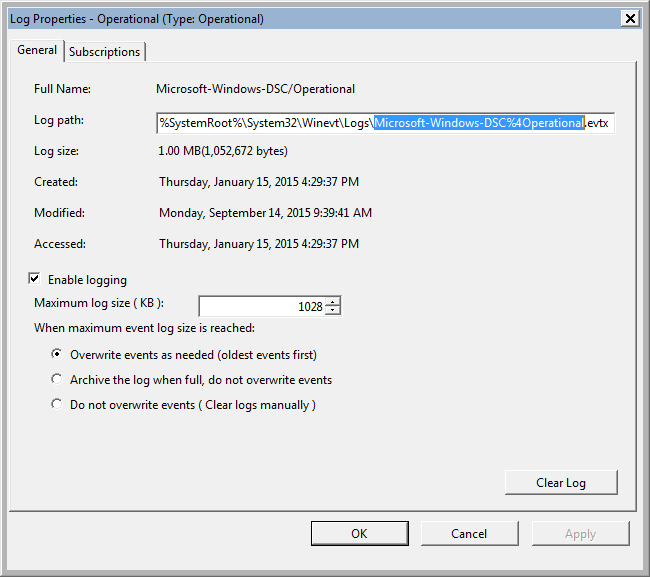Image resolution: width=650 pixels, height=577 pixels.
Task: Click the Full Name value Microsoft-Windows-DSC/Operational
Action: point(257,89)
